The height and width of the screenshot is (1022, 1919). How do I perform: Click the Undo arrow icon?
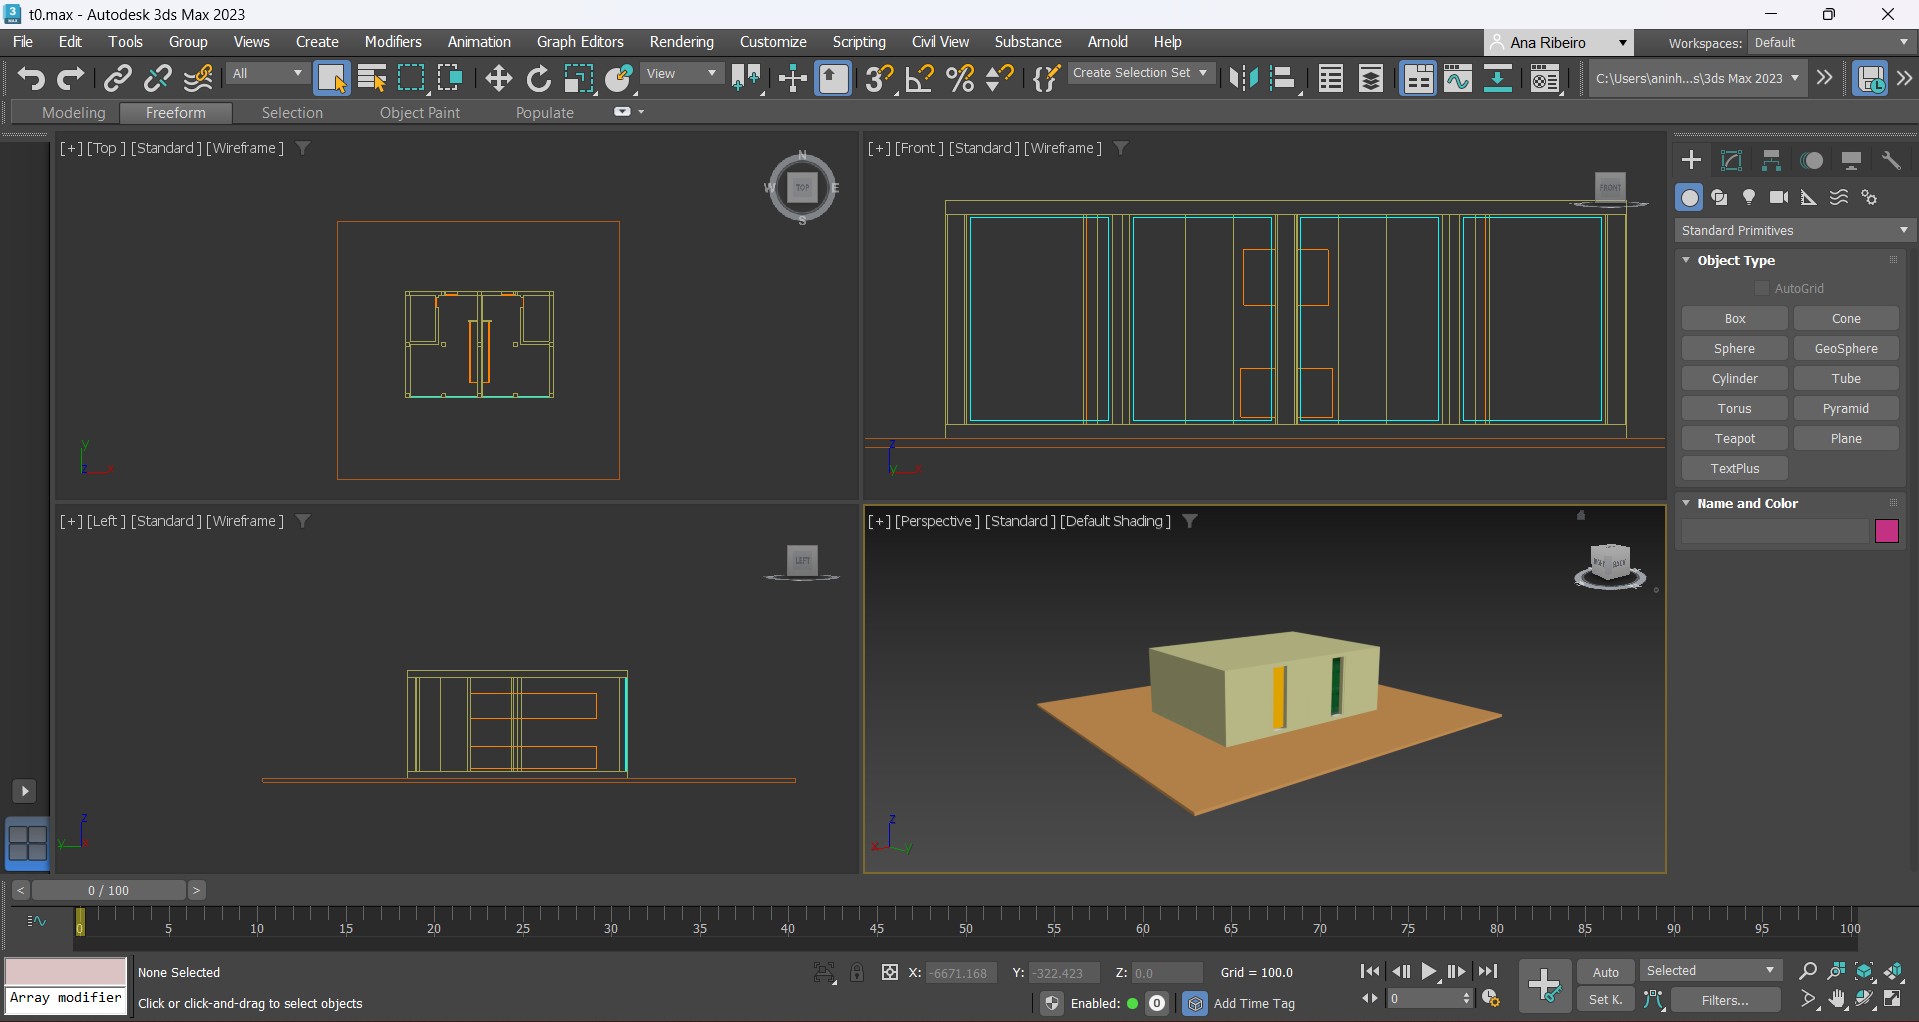click(30, 78)
